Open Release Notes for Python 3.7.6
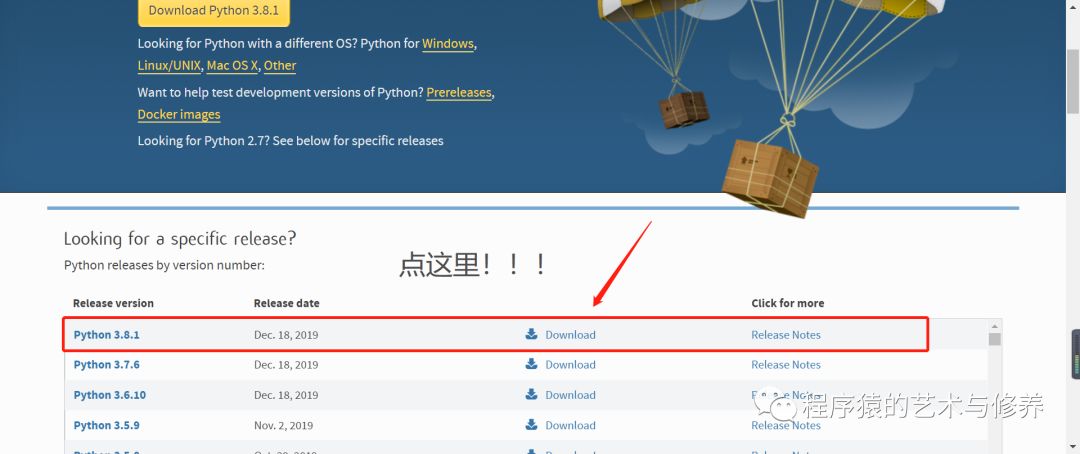Viewport: 1080px width, 454px height. click(786, 364)
